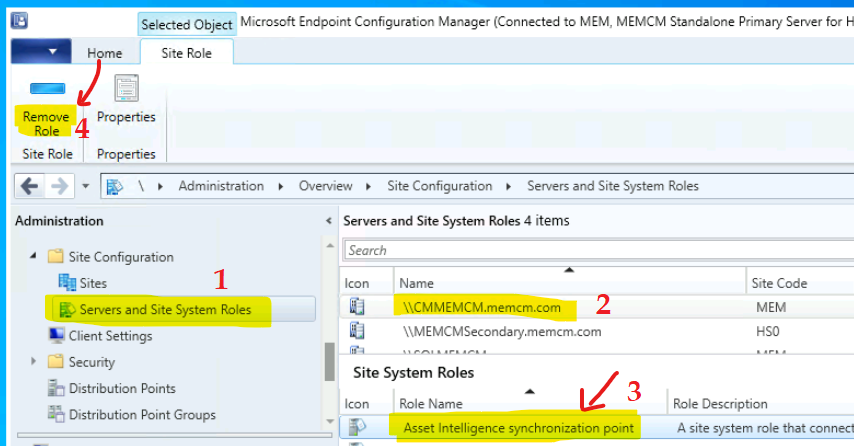
Task: Select the Selected Object contextual tab label
Action: (x=187, y=25)
